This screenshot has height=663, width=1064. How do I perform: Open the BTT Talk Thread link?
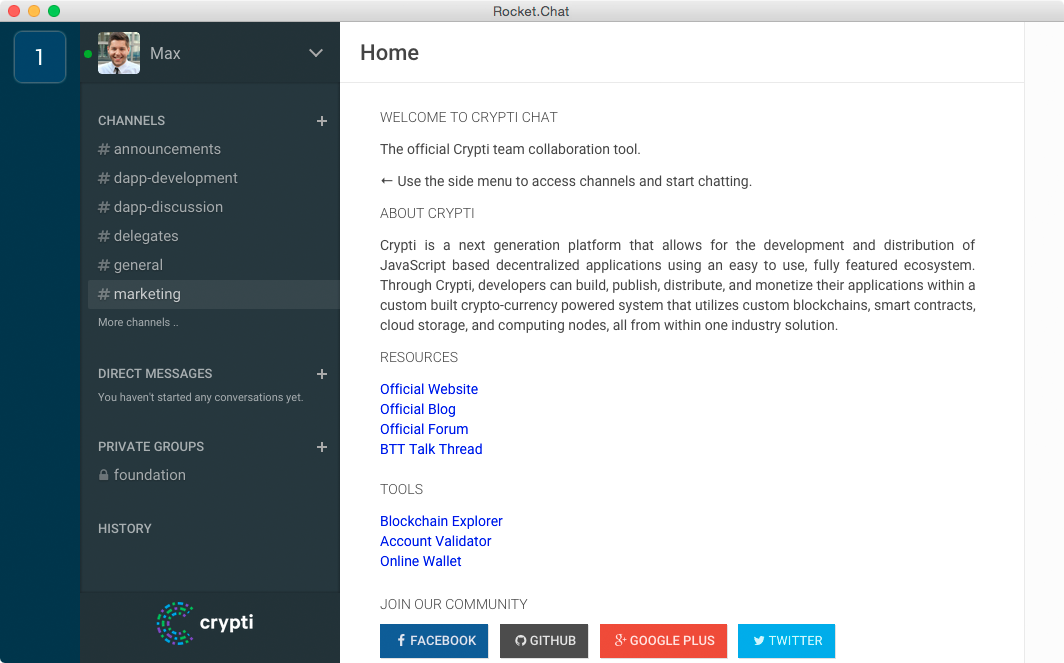pyautogui.click(x=431, y=449)
